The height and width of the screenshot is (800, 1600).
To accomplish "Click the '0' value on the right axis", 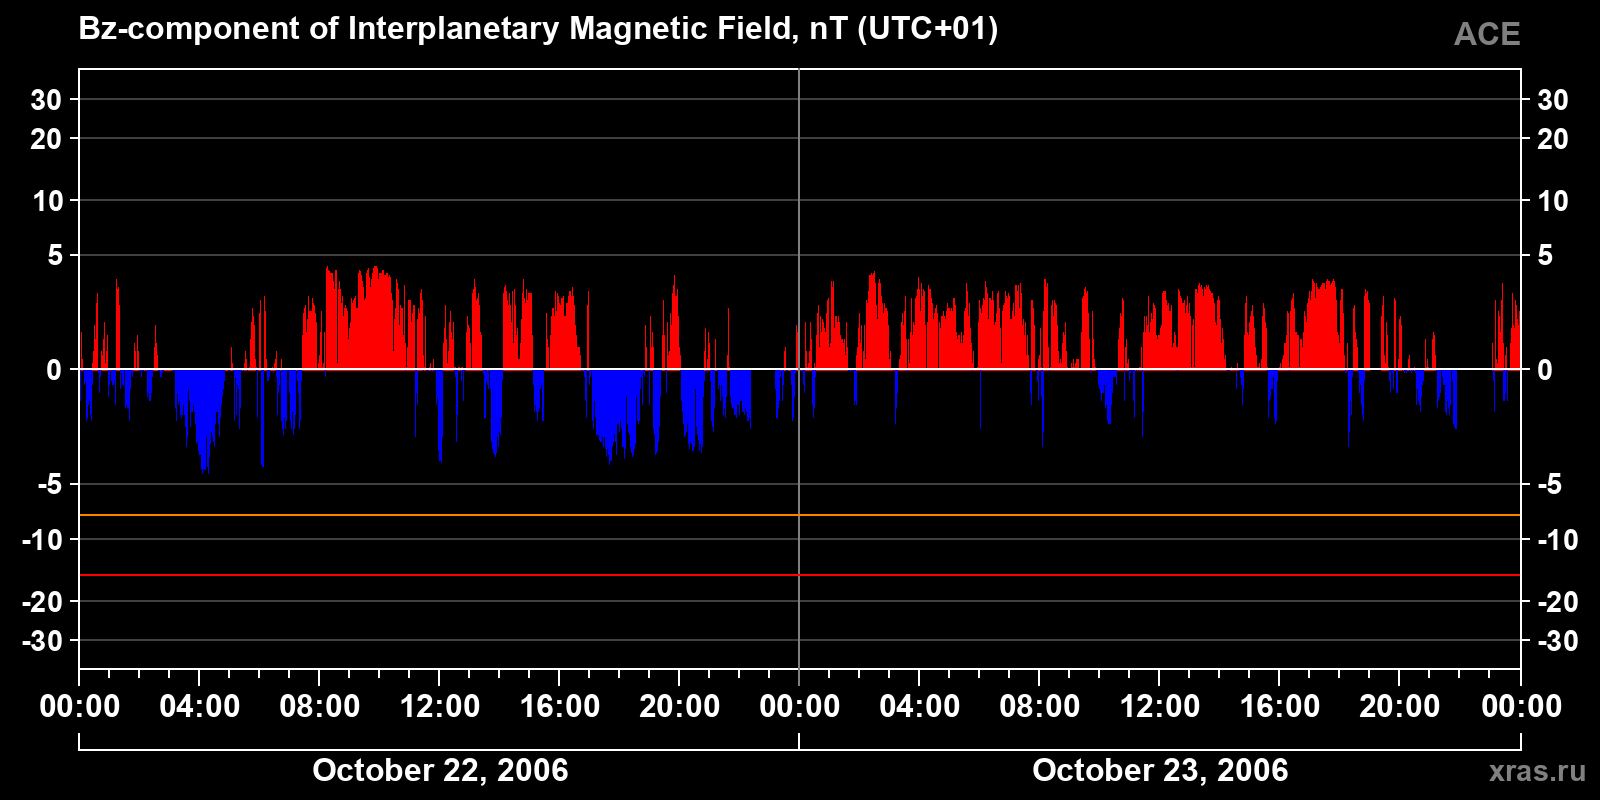I will click(1545, 370).
